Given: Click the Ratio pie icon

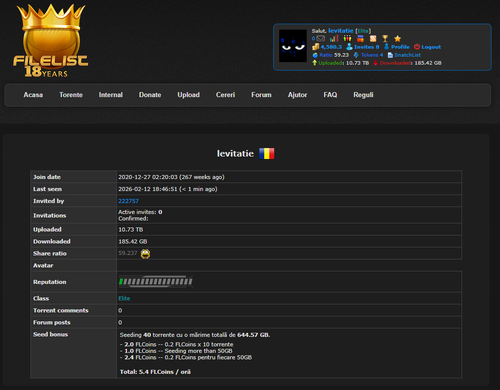Looking at the screenshot, I should (315, 55).
